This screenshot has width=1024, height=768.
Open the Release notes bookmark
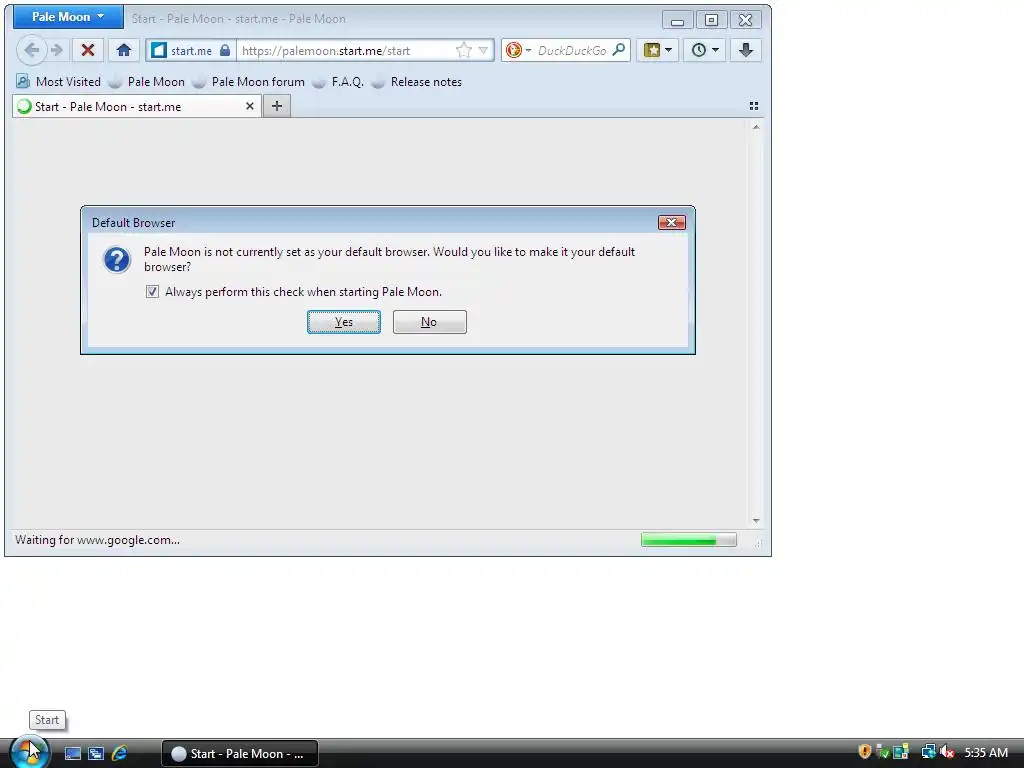pos(417,82)
